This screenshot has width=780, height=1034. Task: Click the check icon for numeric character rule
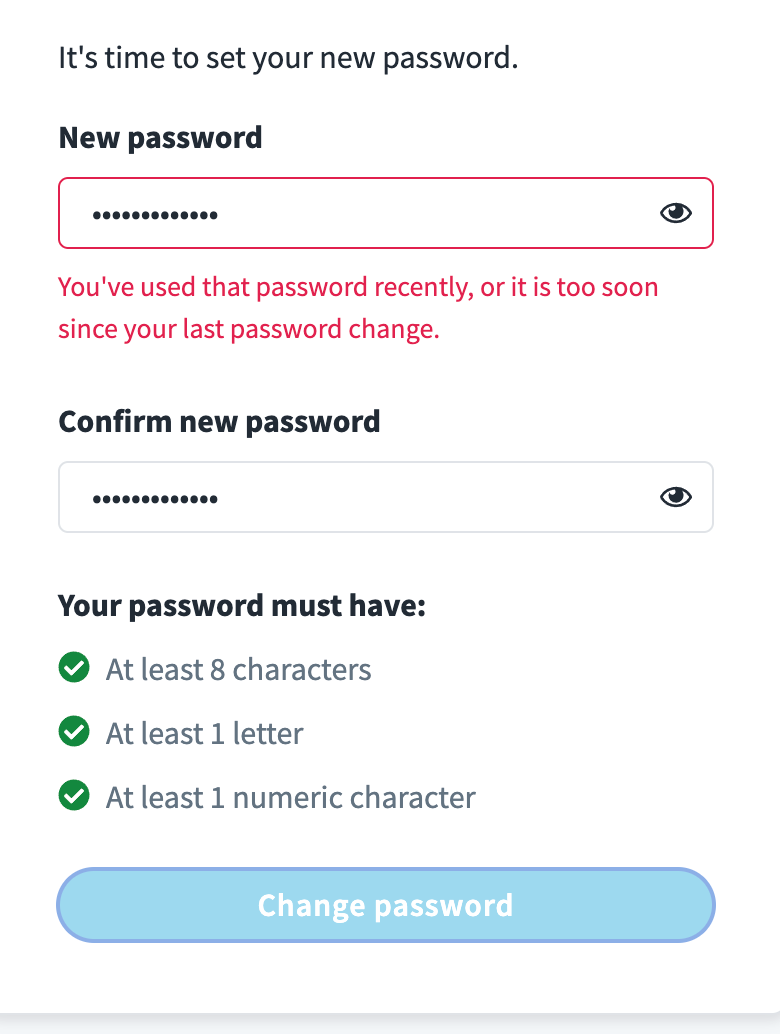click(73, 797)
